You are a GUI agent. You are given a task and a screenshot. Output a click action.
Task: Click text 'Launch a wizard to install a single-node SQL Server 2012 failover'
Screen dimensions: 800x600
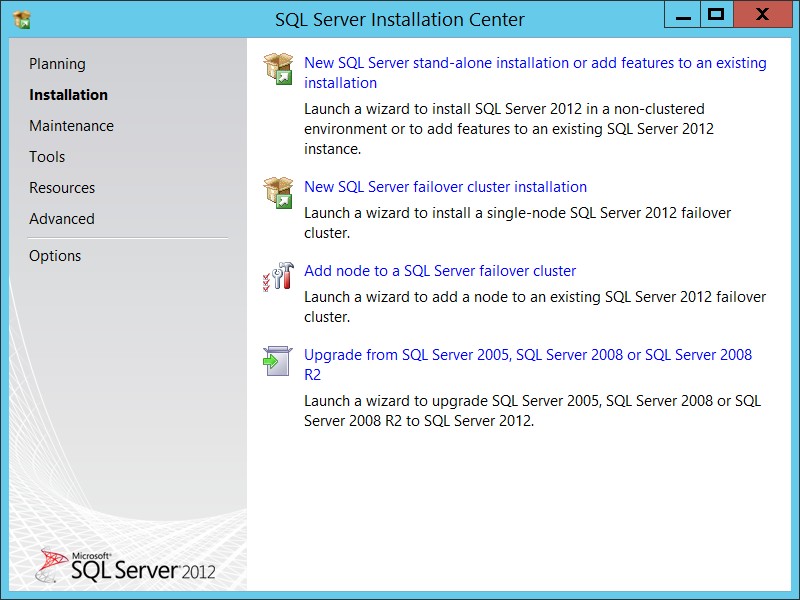[x=517, y=213]
